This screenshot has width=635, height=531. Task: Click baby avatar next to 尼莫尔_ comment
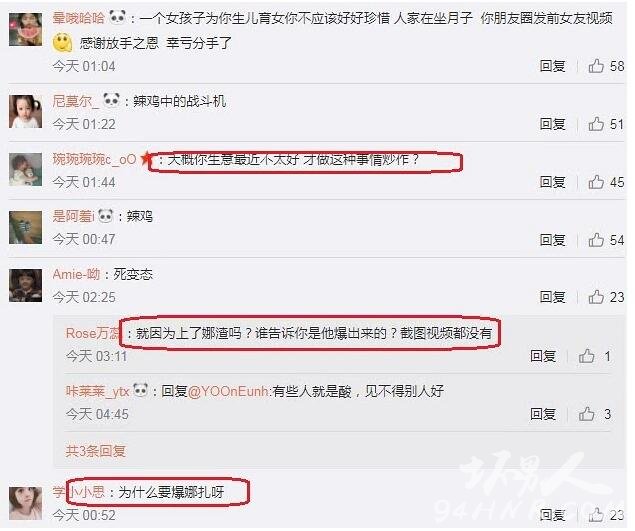point(26,111)
